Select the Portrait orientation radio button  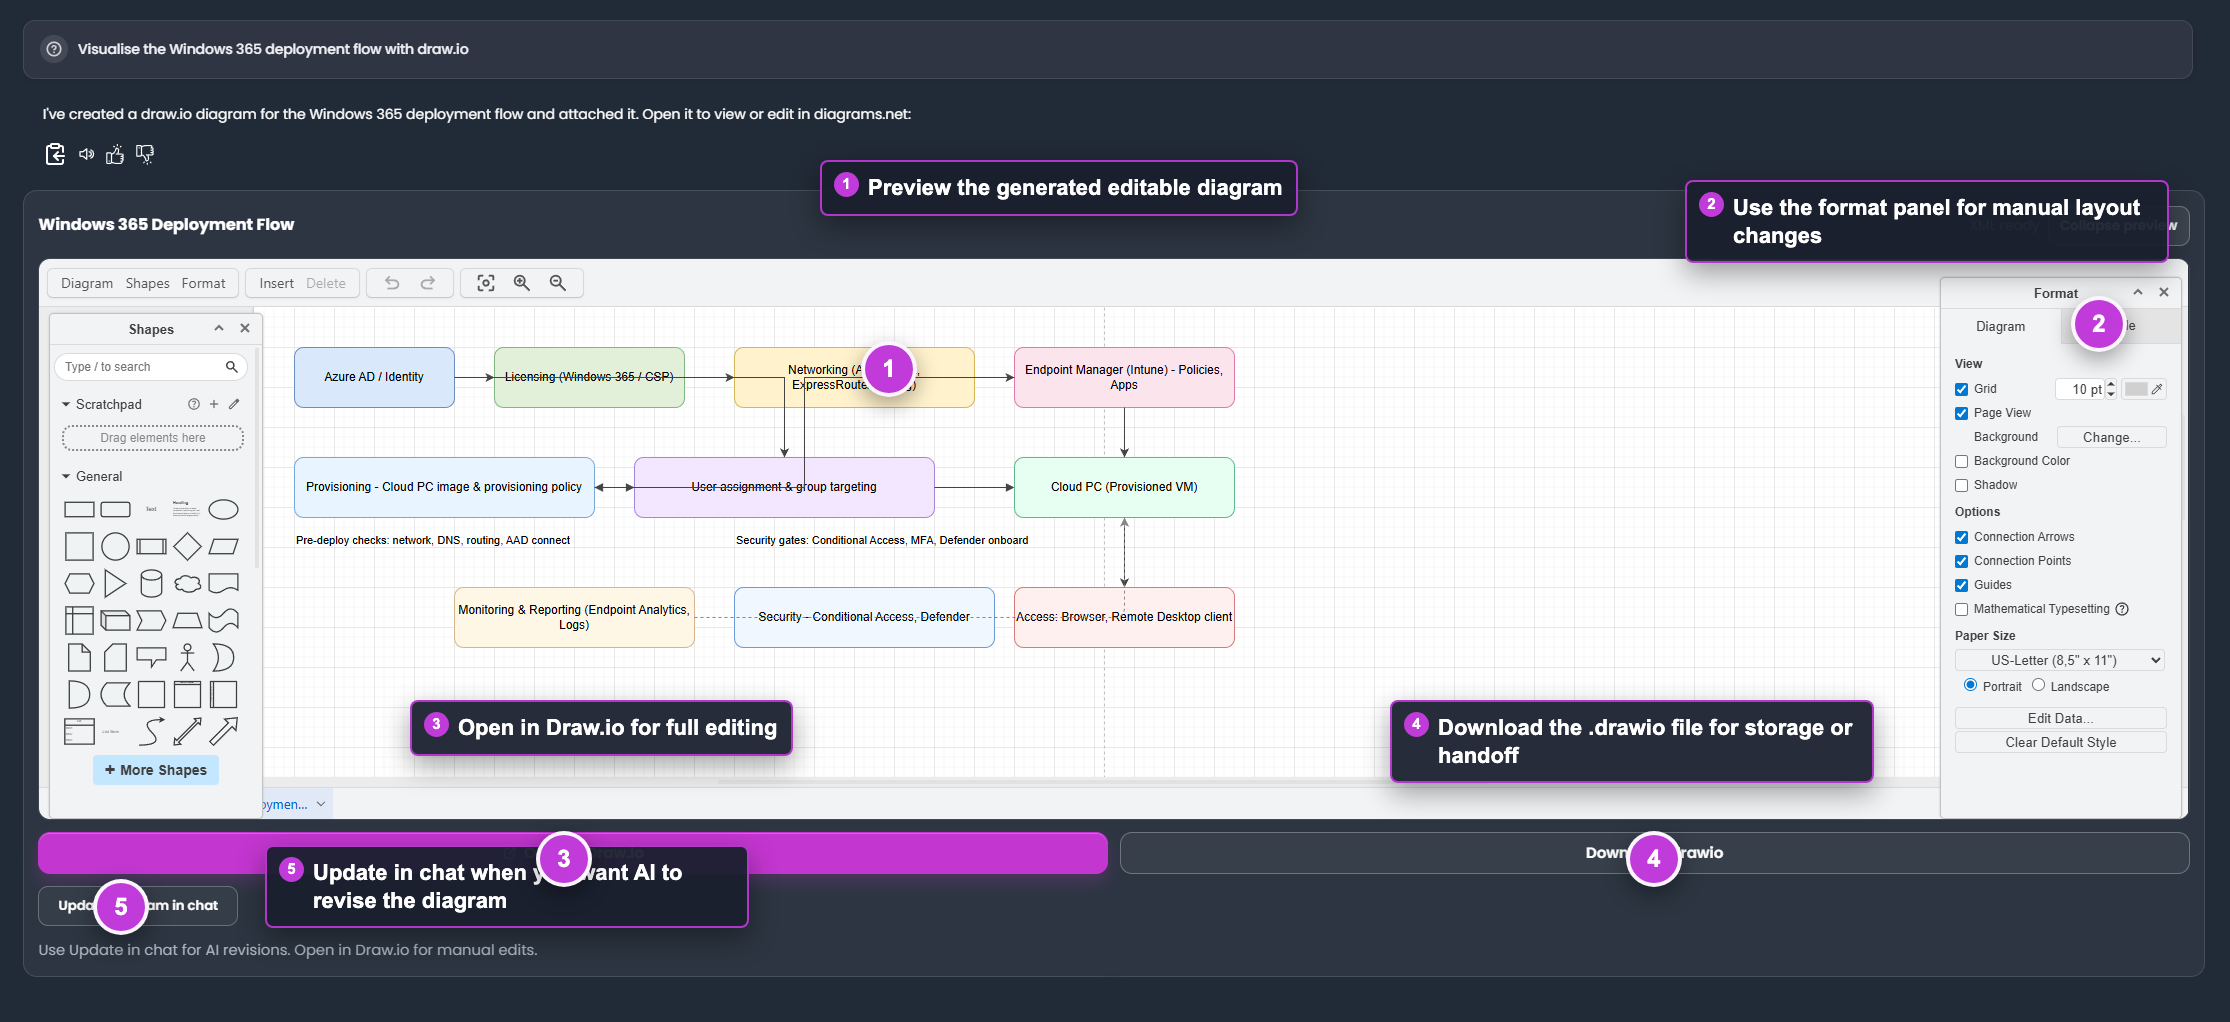(x=1970, y=685)
